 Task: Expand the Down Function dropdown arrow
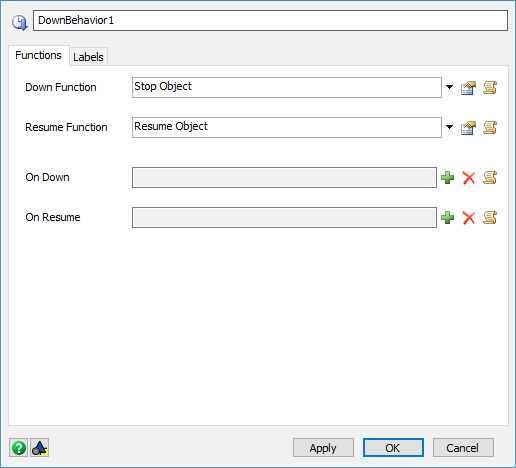(x=449, y=87)
